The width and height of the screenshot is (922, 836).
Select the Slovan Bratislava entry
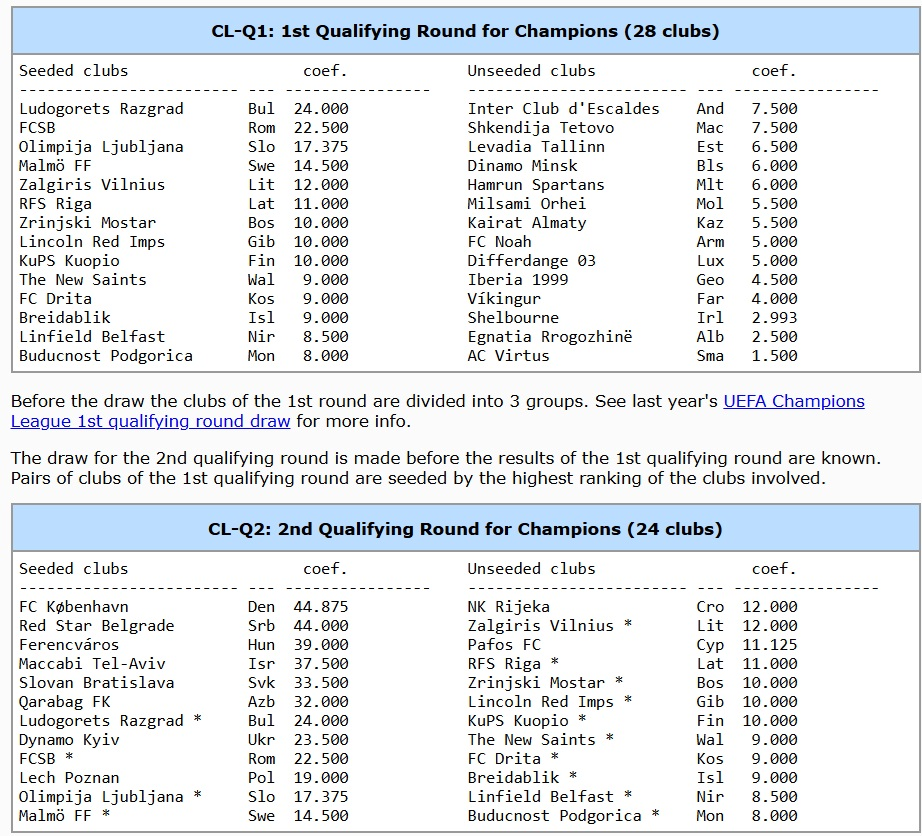(x=96, y=683)
